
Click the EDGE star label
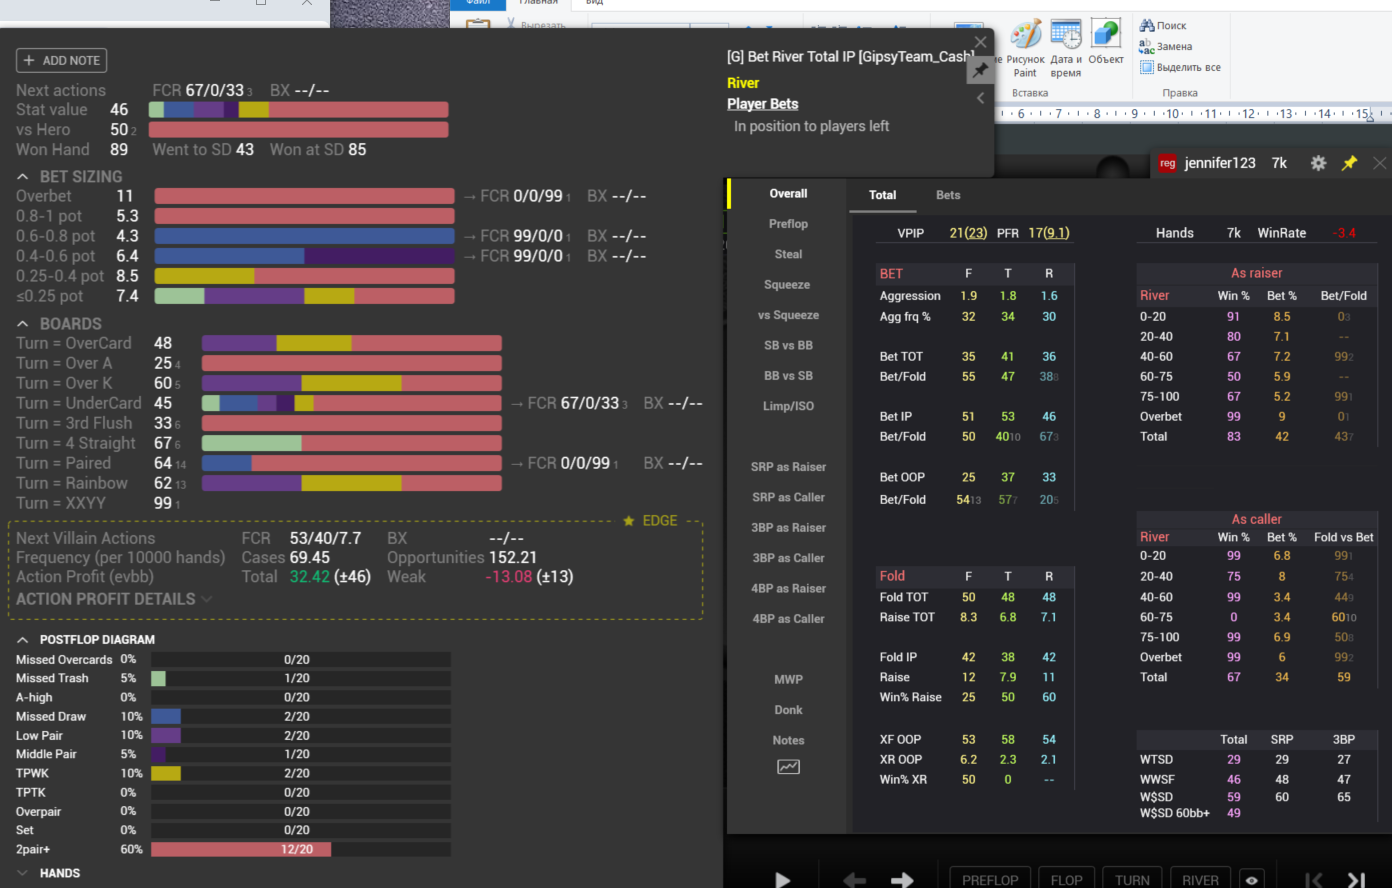pos(650,521)
